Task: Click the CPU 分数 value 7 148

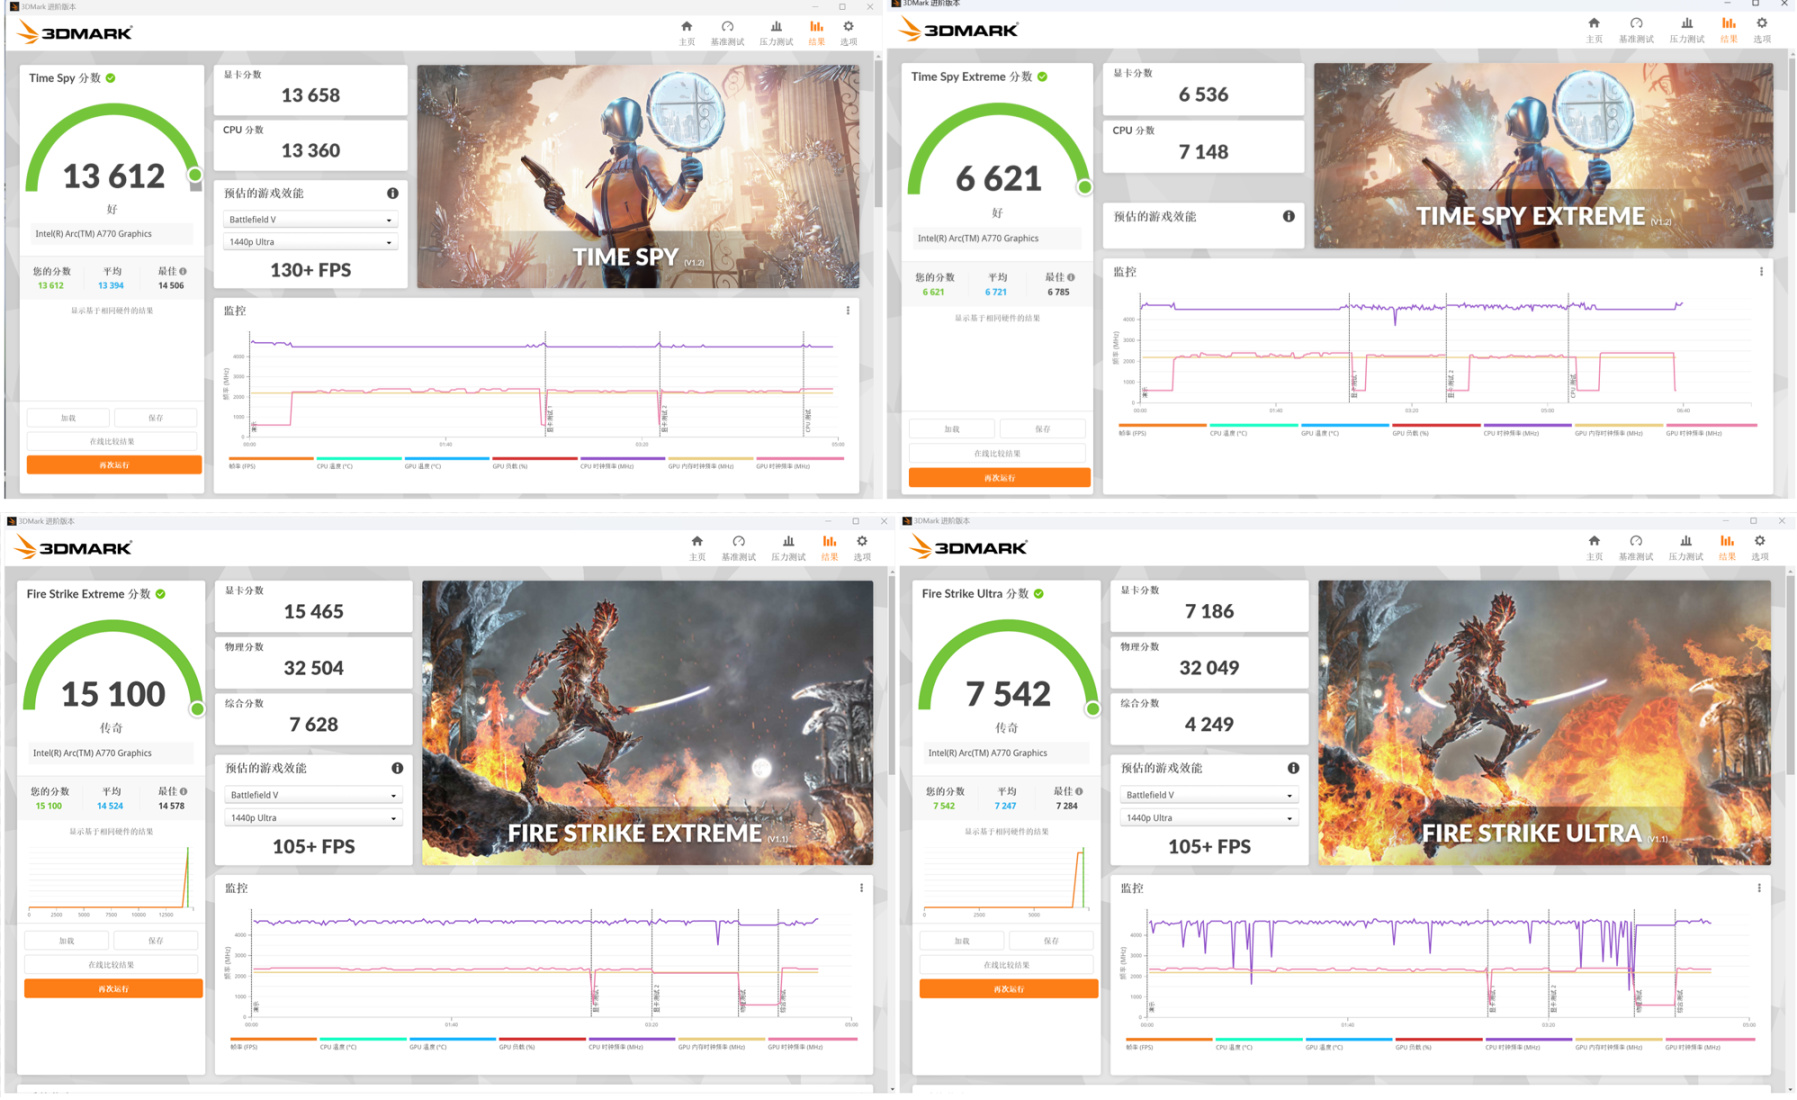Action: pyautogui.click(x=1204, y=152)
